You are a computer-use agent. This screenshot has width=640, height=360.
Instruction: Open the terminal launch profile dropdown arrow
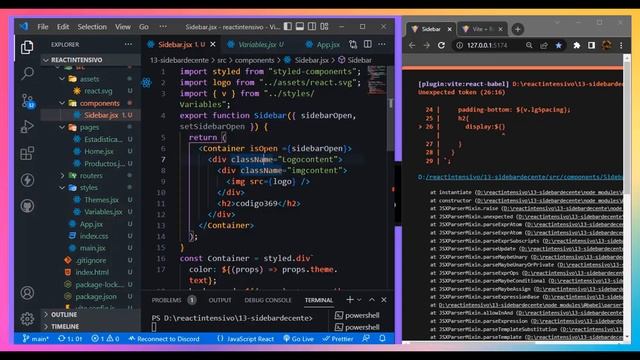click(x=359, y=300)
